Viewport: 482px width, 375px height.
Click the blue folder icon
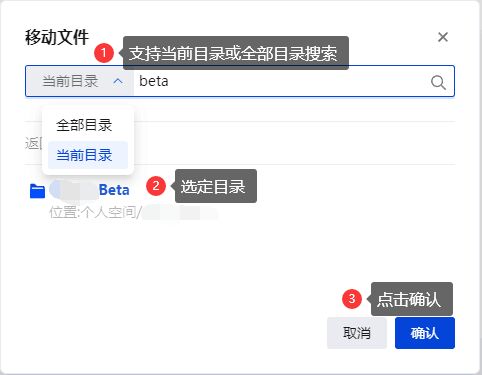pos(37,191)
